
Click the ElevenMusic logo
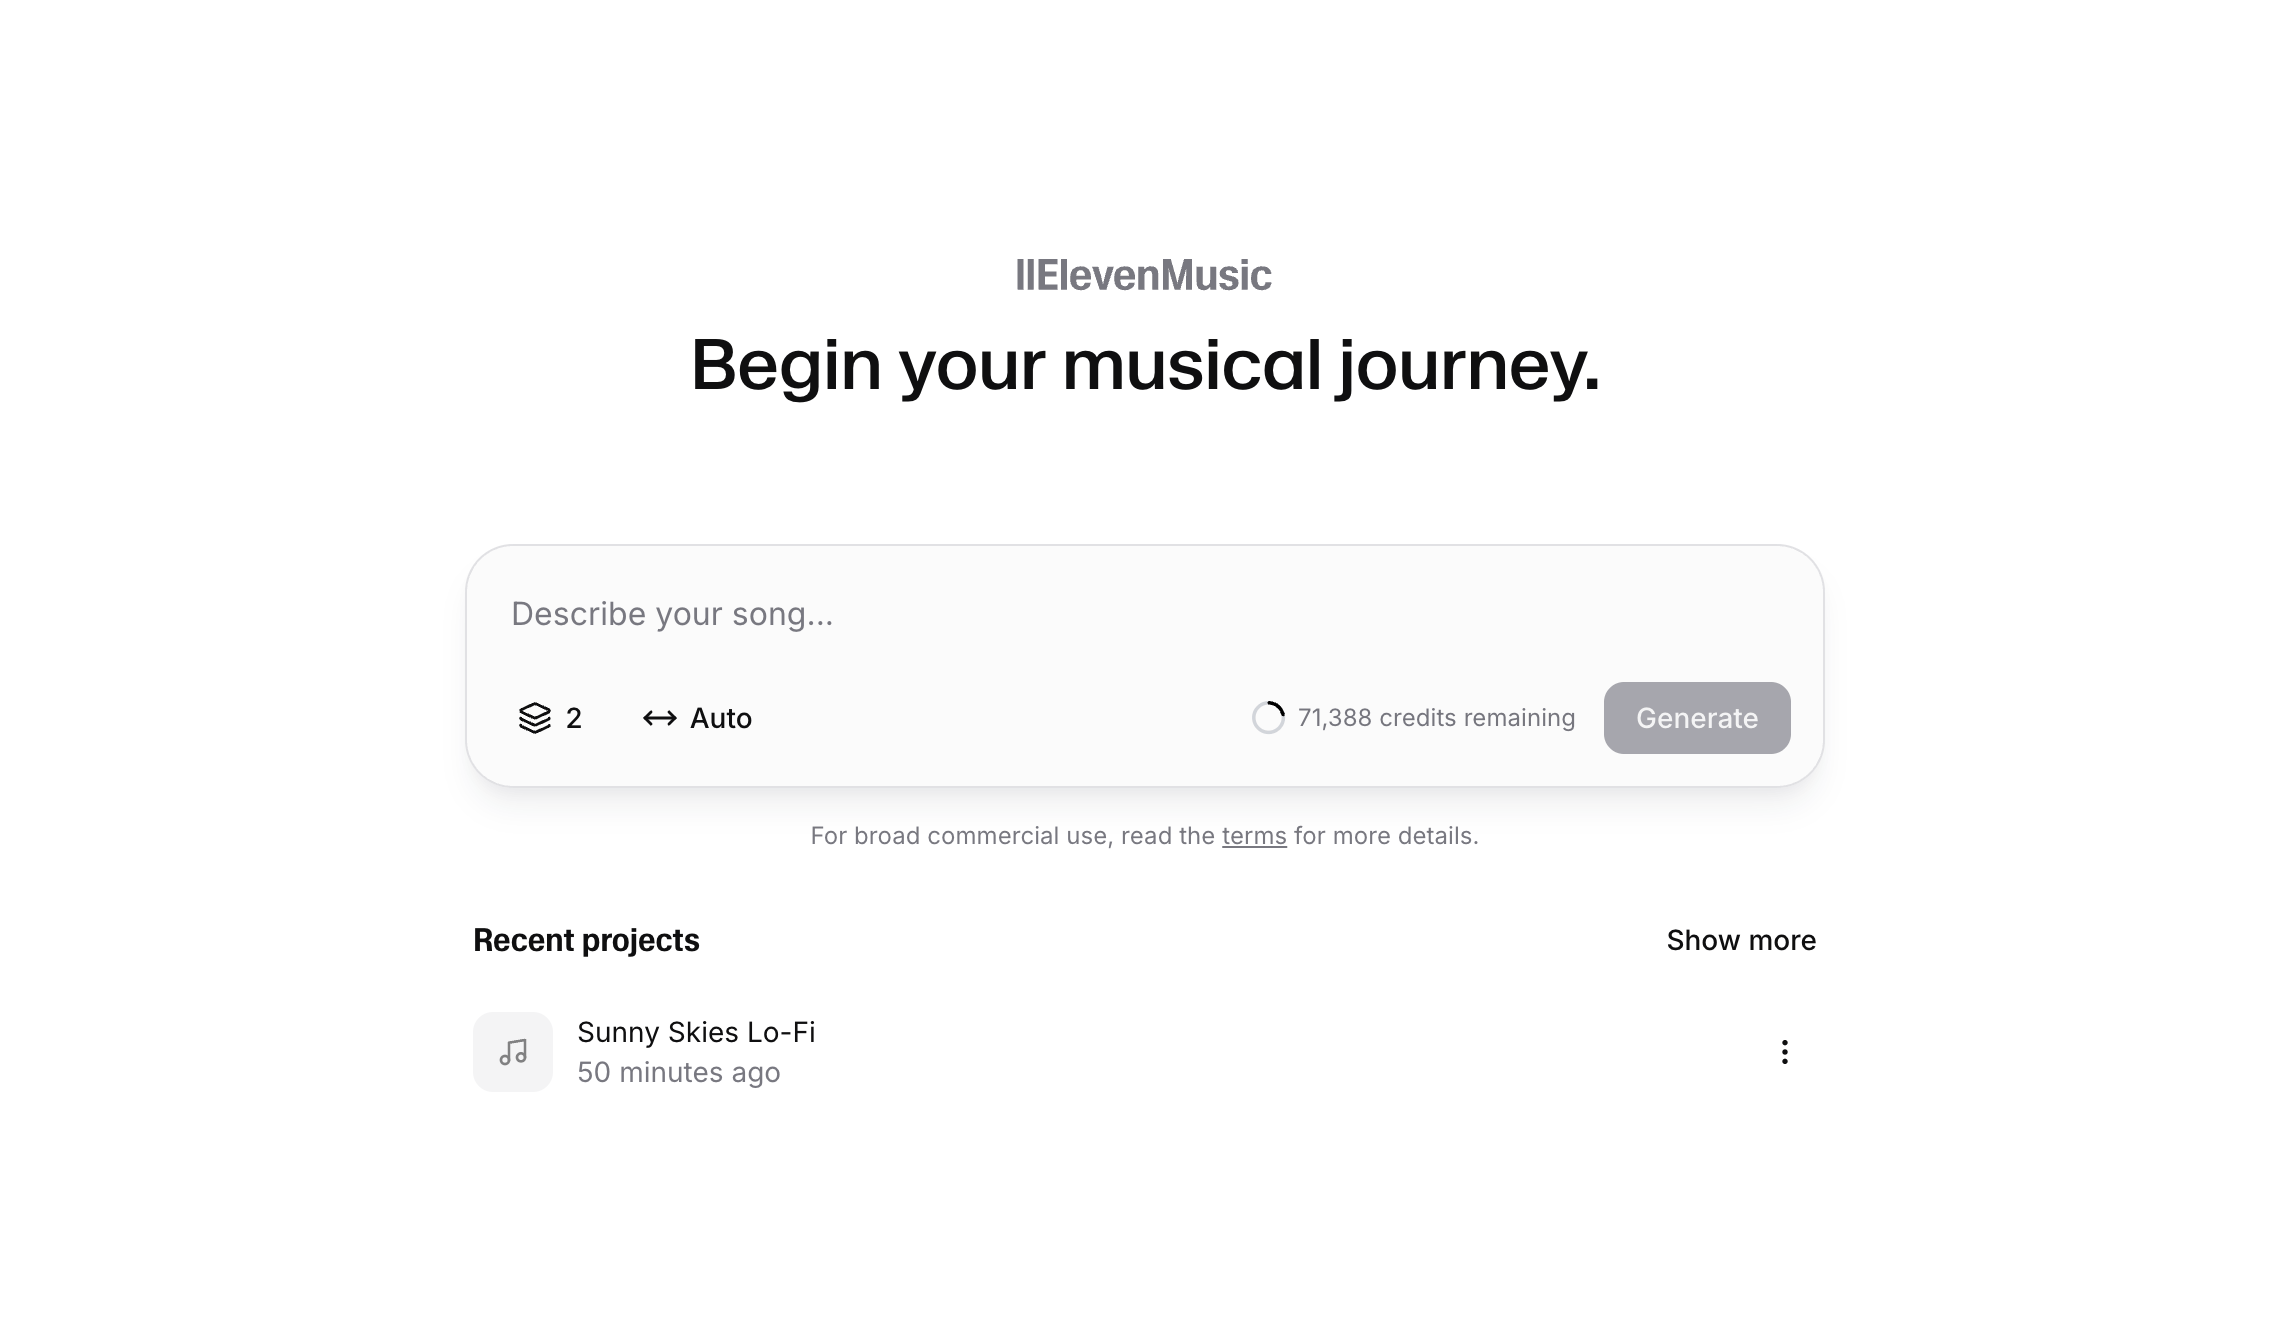tap(1144, 275)
